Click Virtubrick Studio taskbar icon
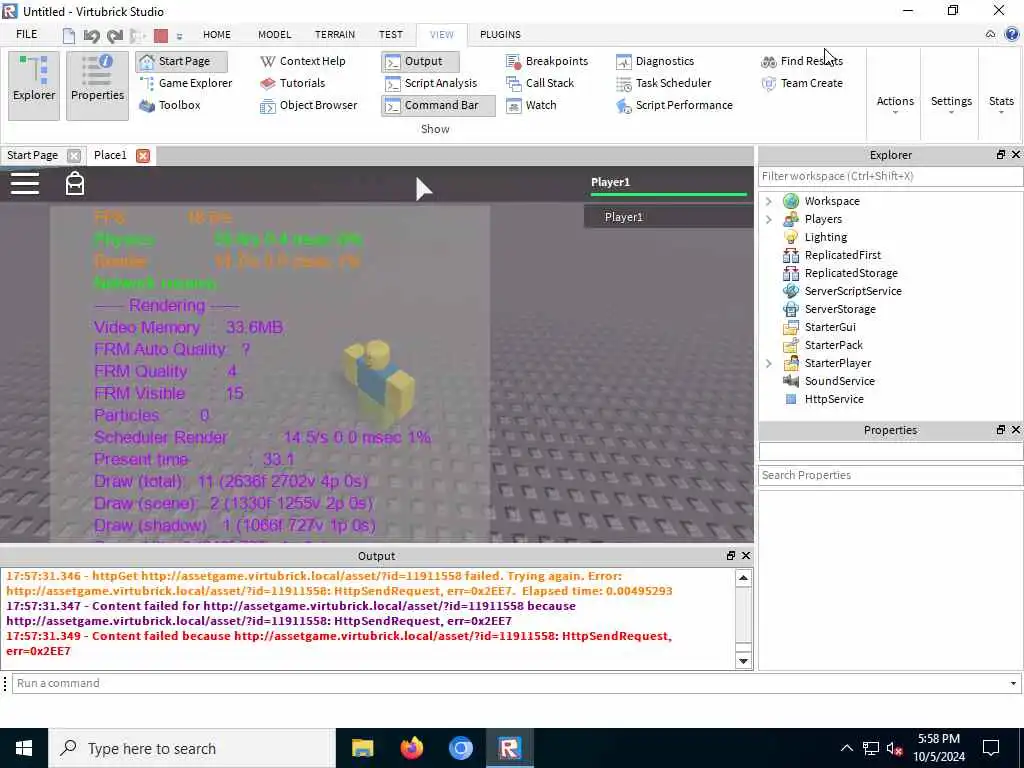 click(x=509, y=748)
